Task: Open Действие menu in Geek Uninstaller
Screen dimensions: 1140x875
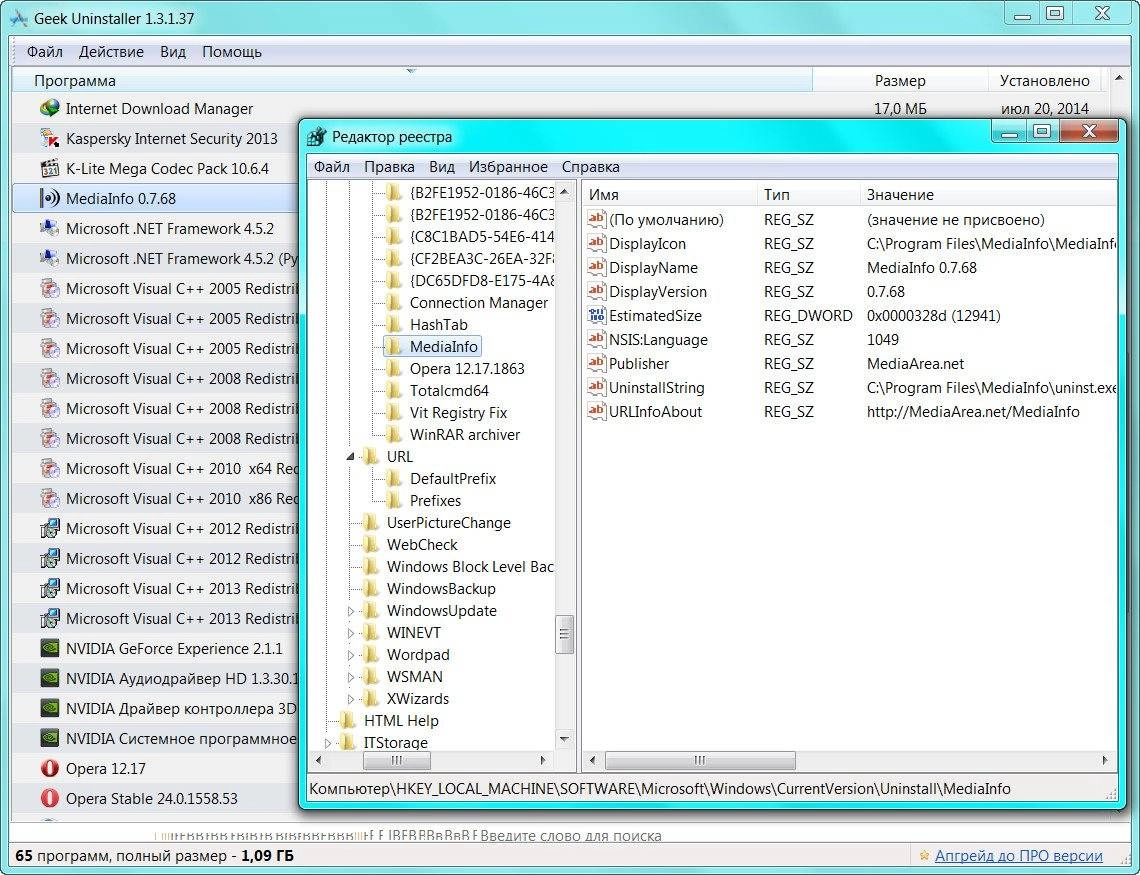Action: coord(111,52)
